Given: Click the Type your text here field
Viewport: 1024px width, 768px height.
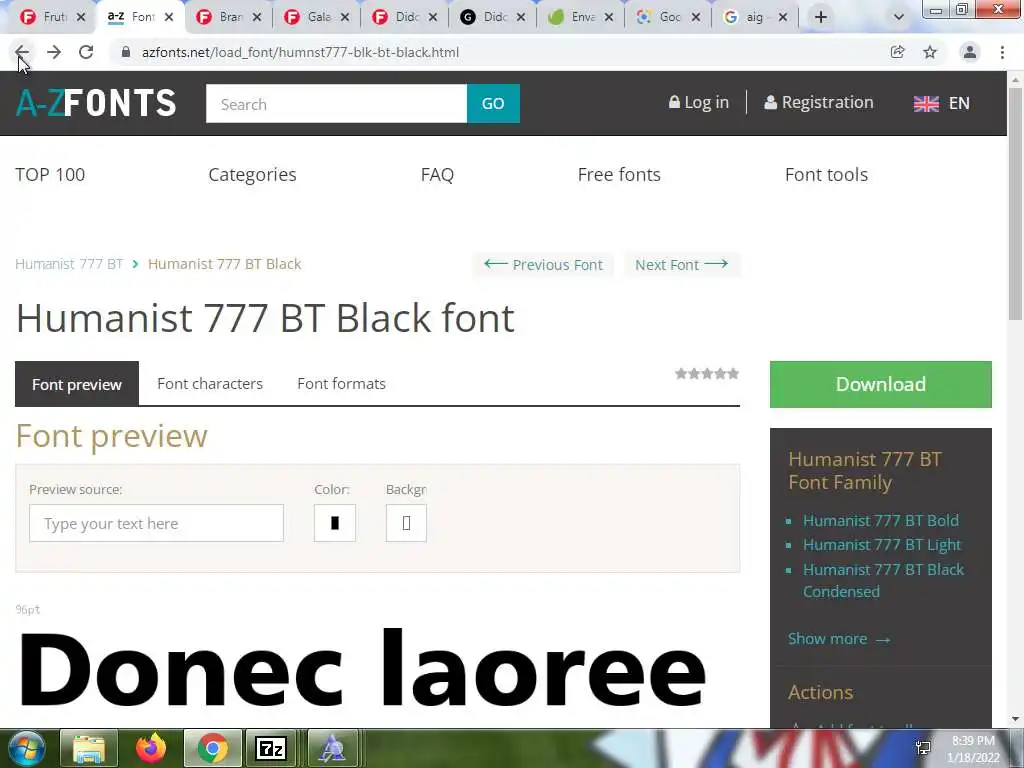Looking at the screenshot, I should click(157, 523).
